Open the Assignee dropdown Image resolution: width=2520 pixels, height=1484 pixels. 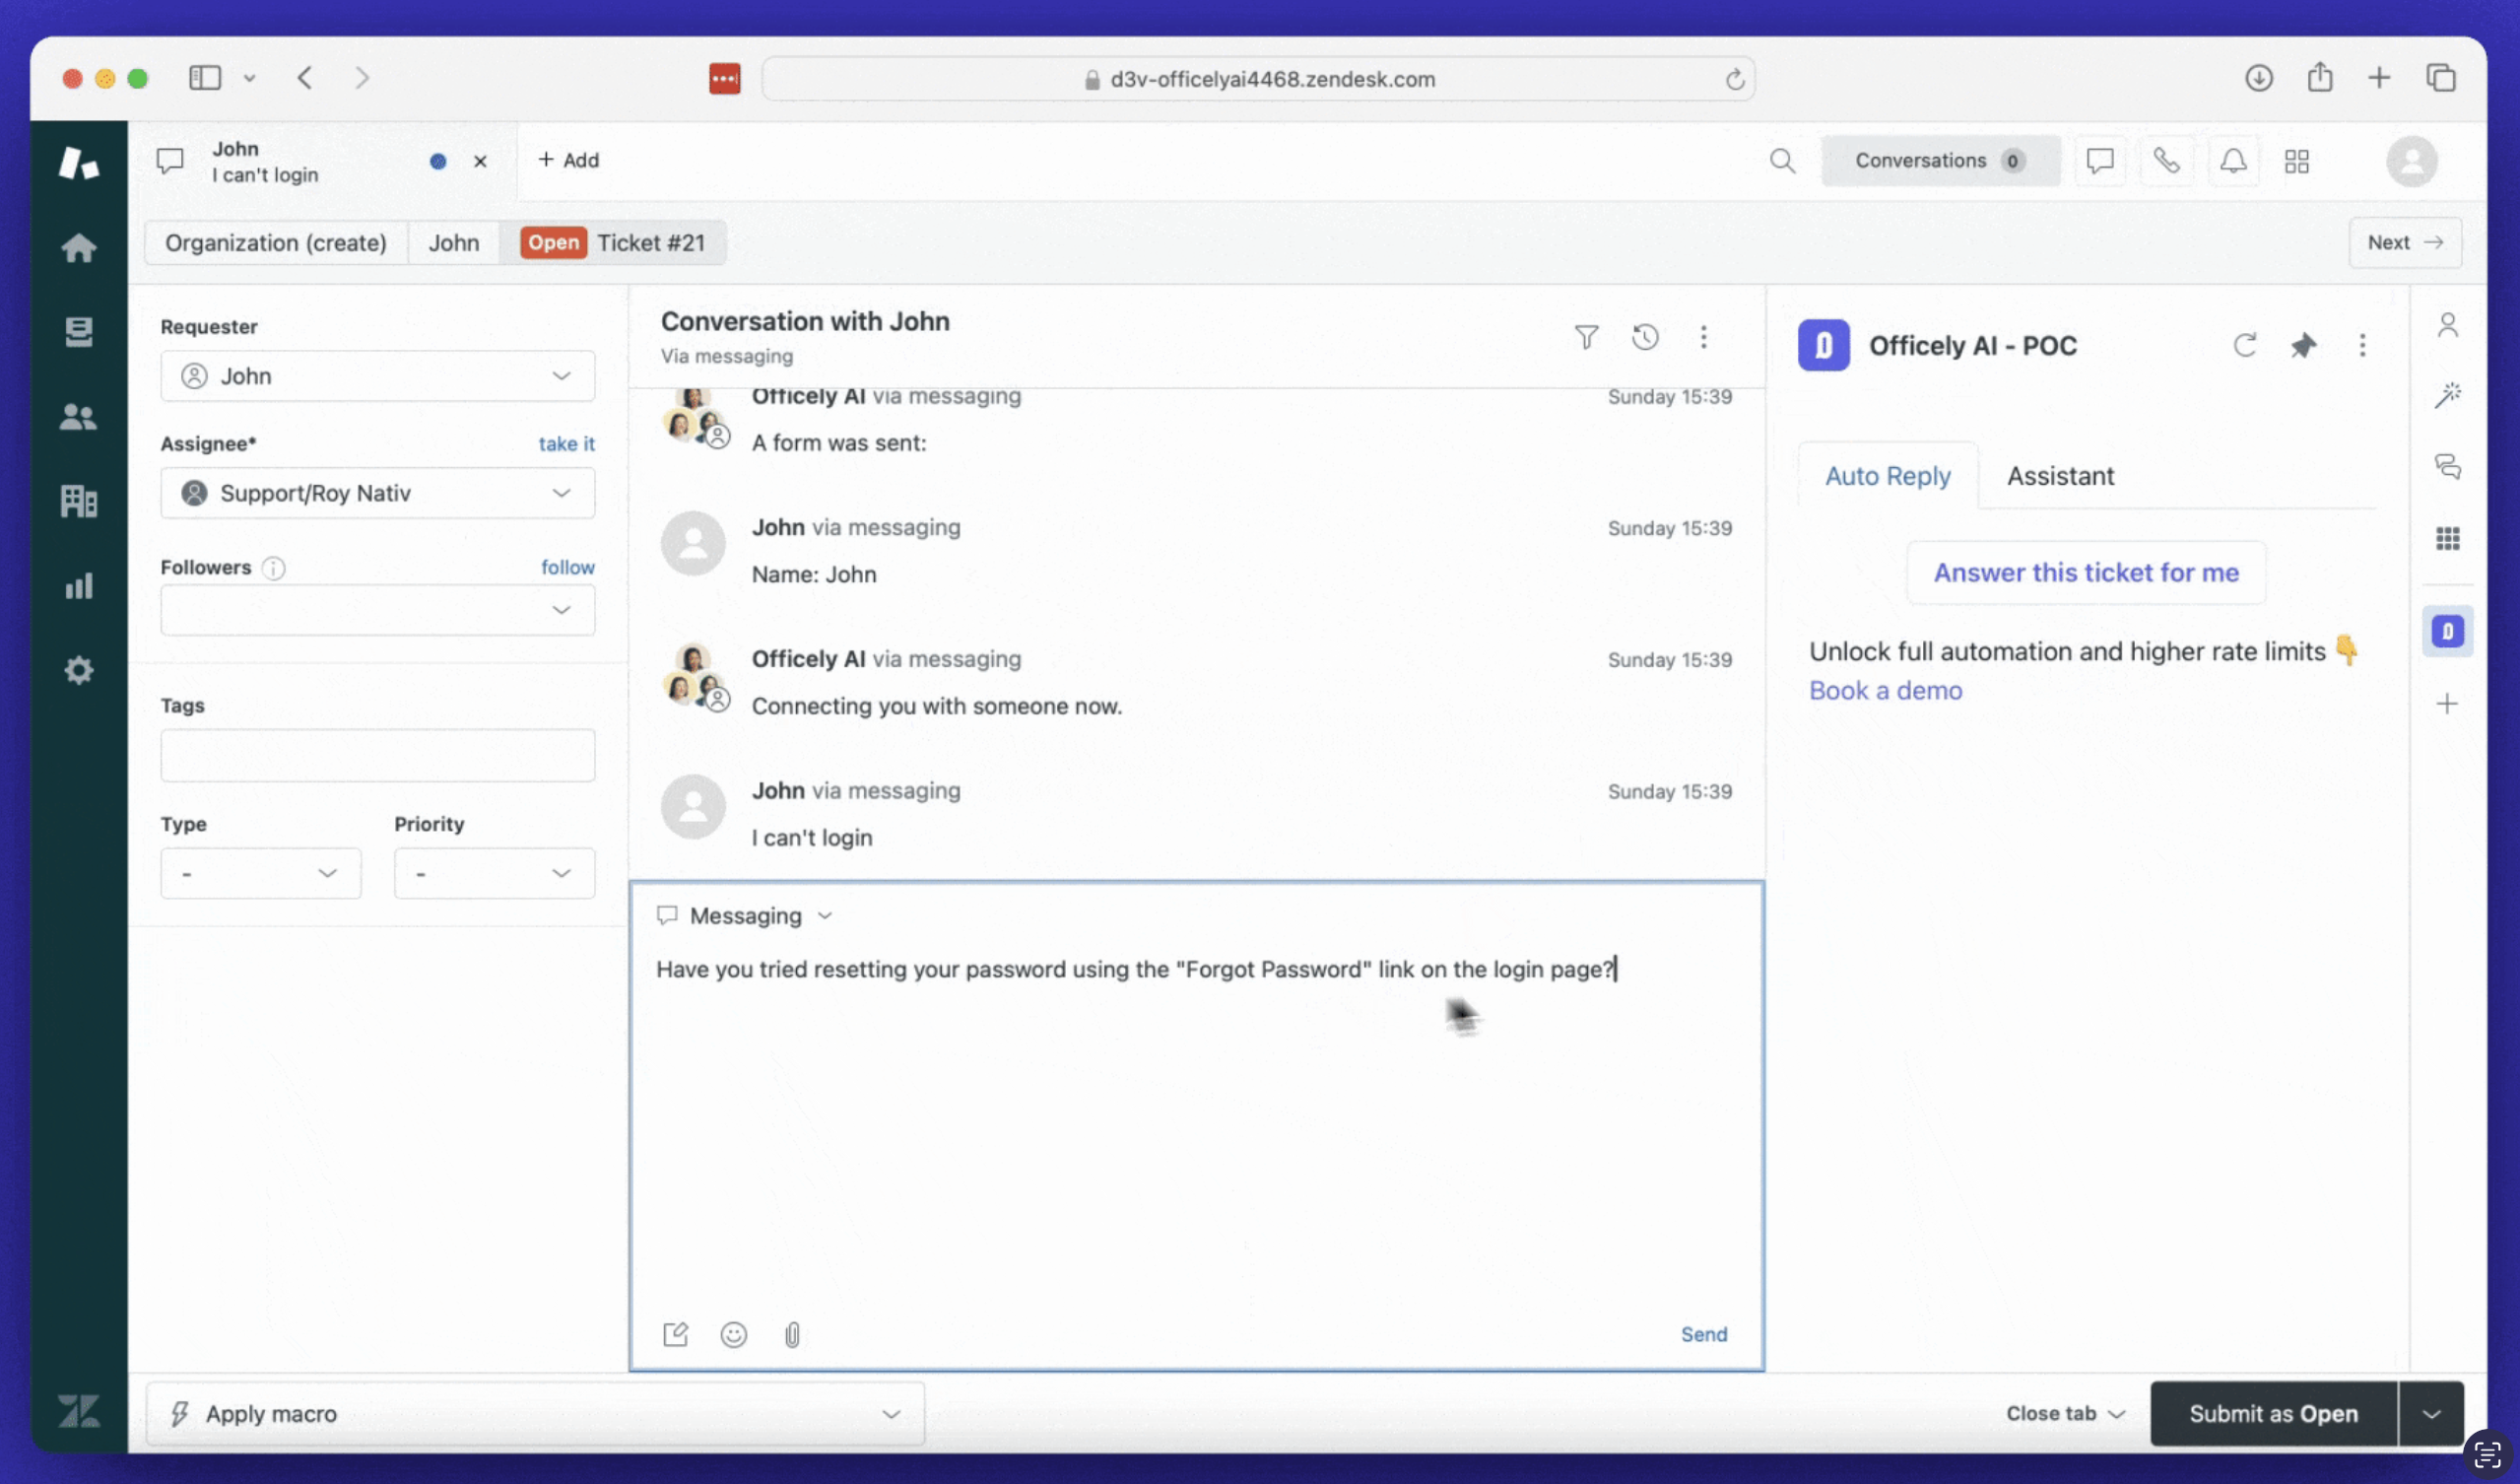pyautogui.click(x=377, y=493)
